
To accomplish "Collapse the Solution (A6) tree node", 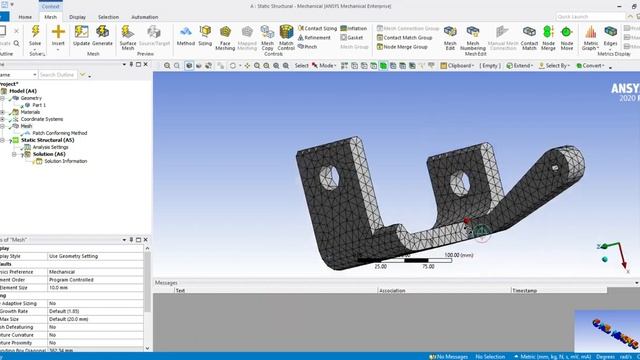I will [14, 154].
